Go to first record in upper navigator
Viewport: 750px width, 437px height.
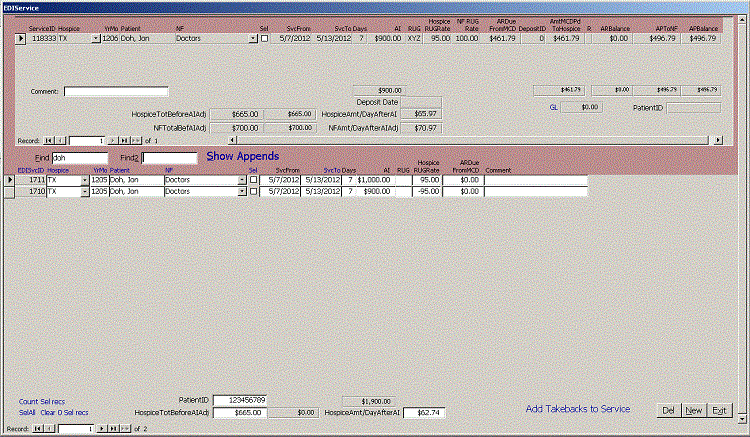pyautogui.click(x=50, y=140)
